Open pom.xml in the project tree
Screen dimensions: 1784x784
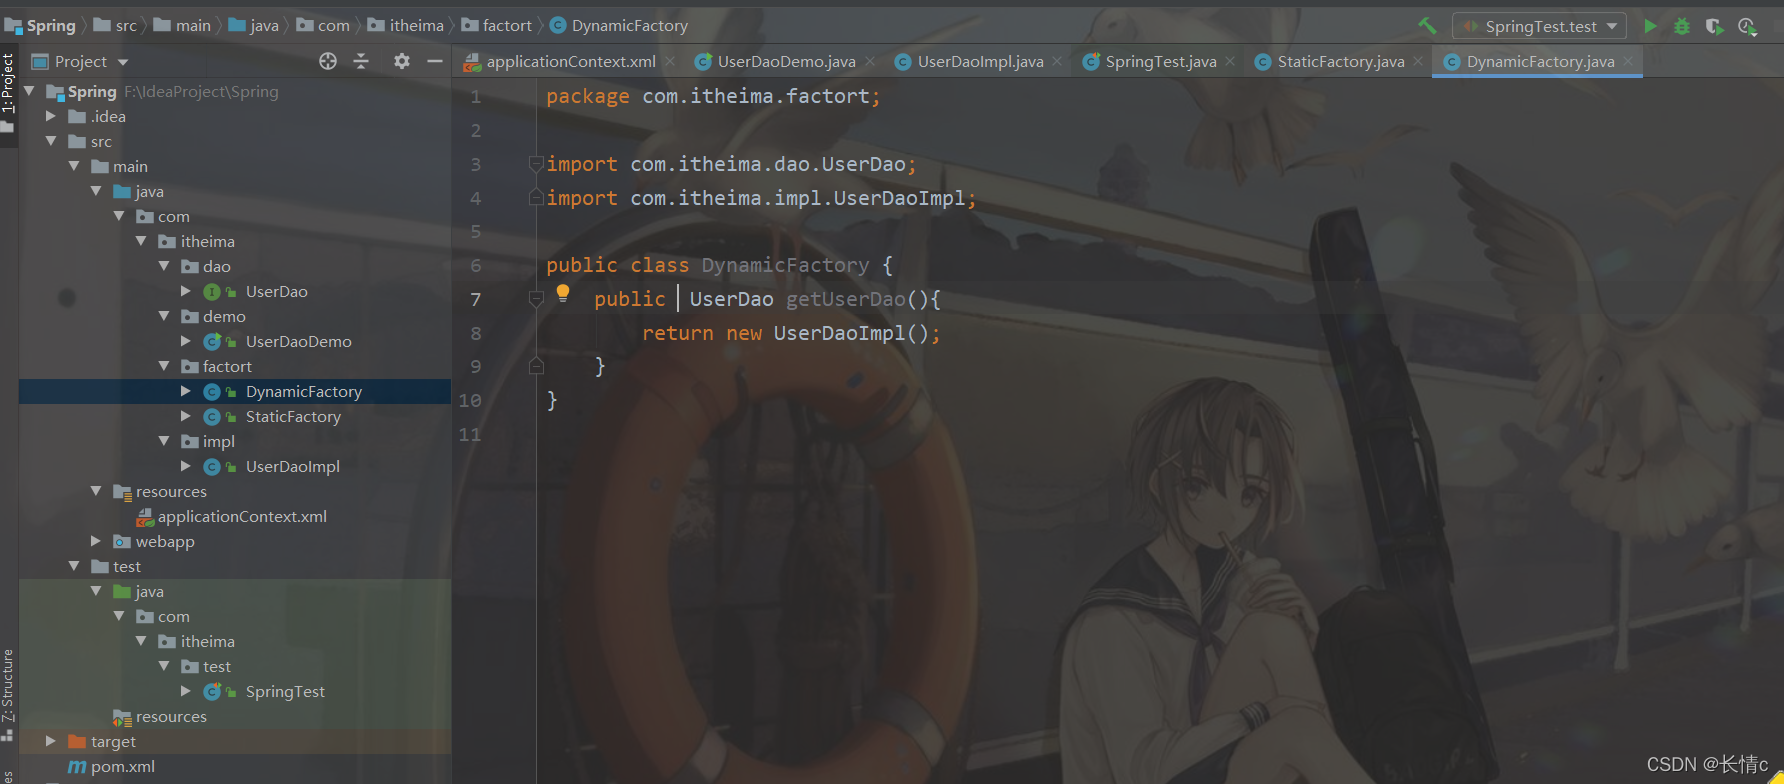pos(122,766)
